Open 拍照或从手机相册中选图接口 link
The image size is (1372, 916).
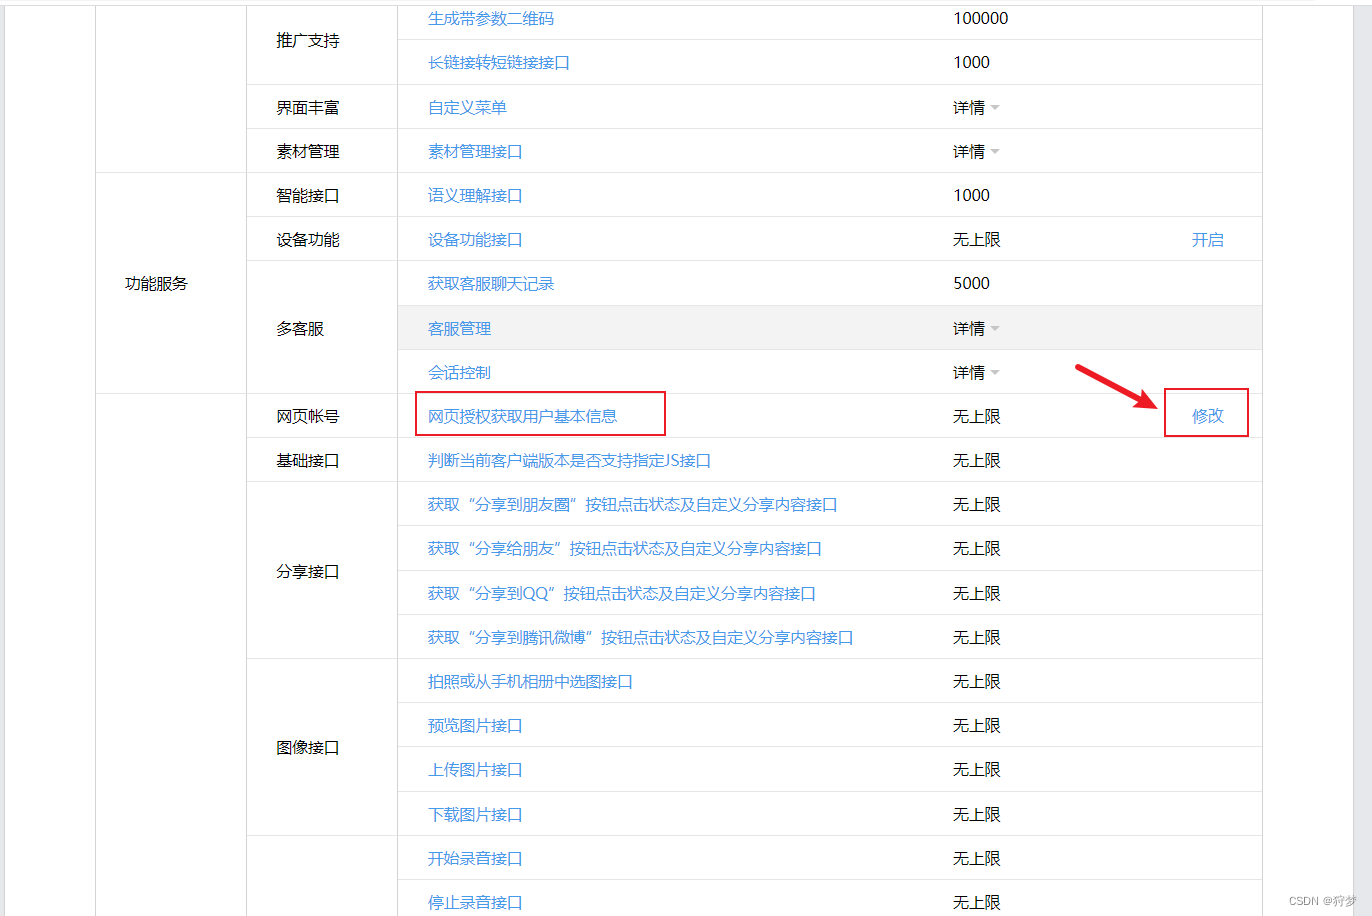click(530, 682)
